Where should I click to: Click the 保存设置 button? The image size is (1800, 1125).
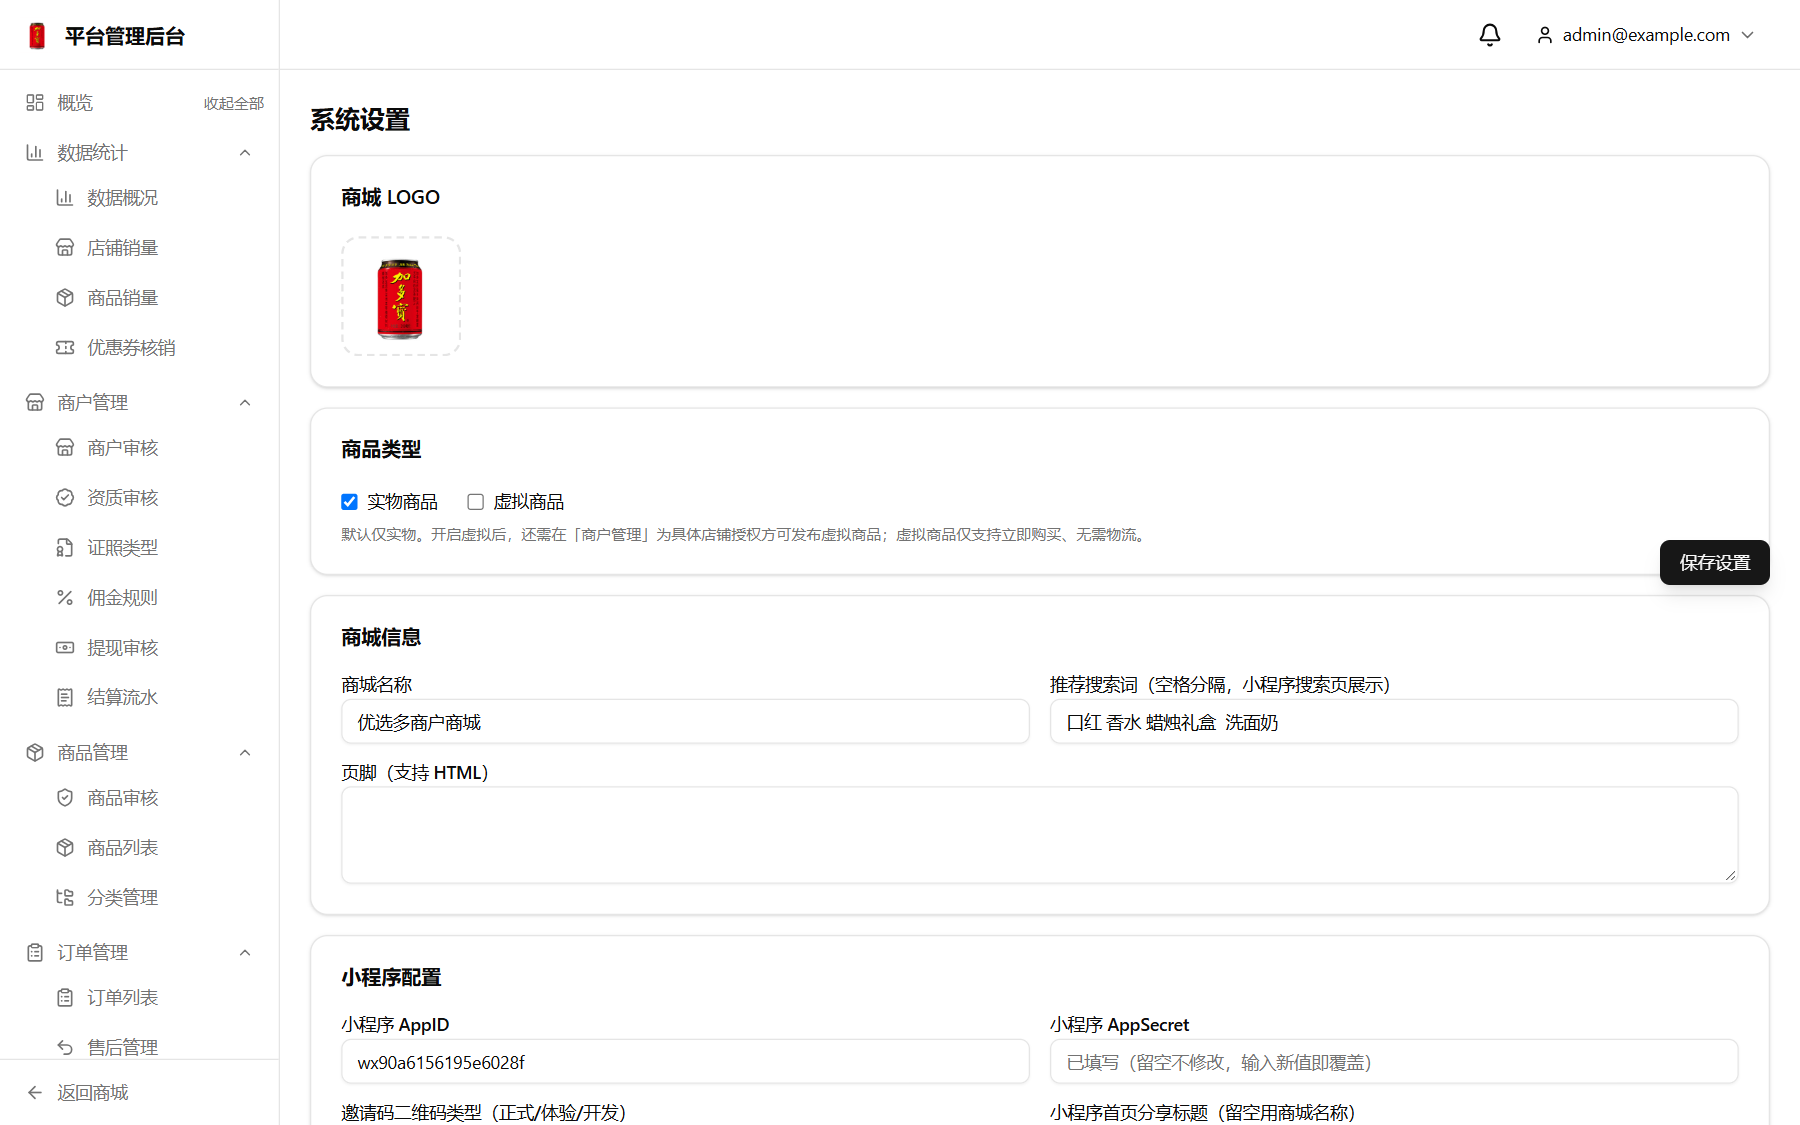click(1715, 563)
